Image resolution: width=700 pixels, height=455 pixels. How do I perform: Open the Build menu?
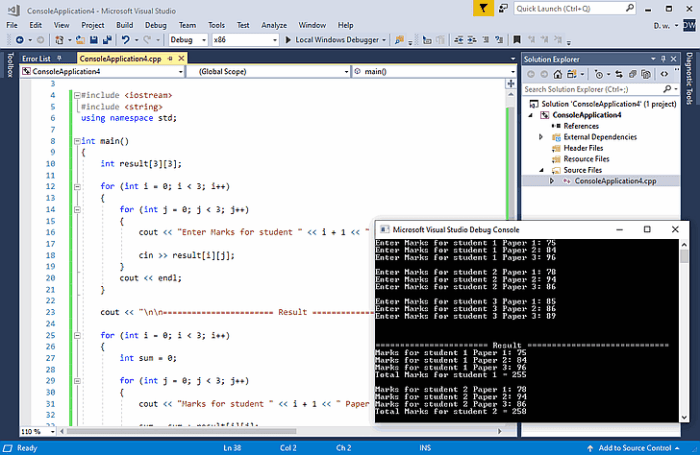pyautogui.click(x=123, y=24)
